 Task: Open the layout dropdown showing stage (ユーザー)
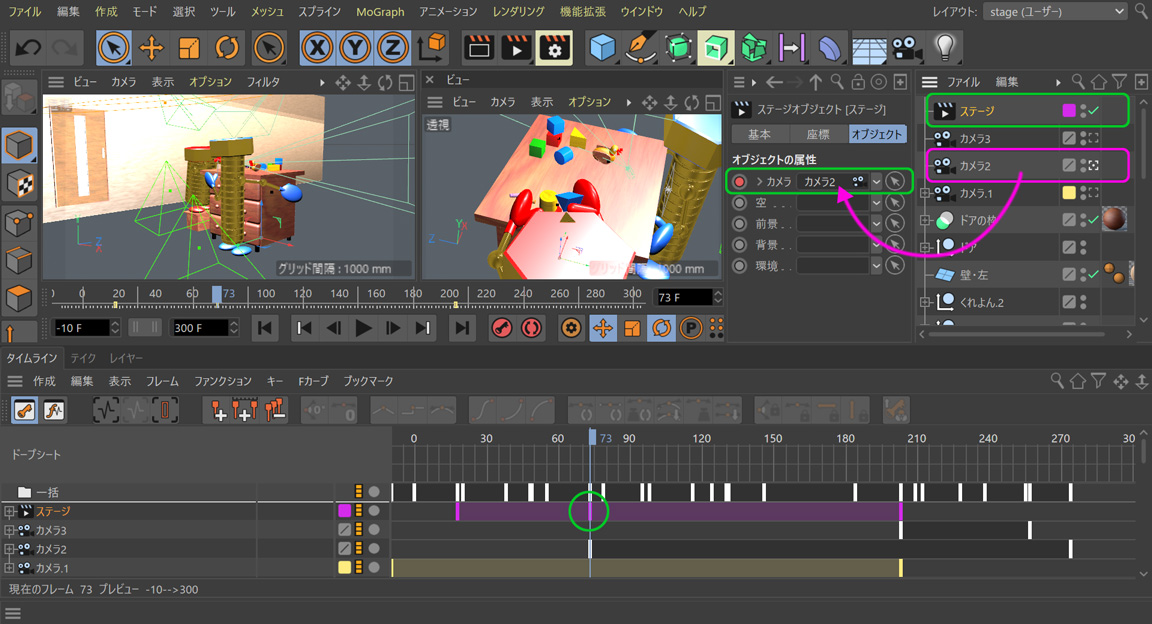(1053, 11)
